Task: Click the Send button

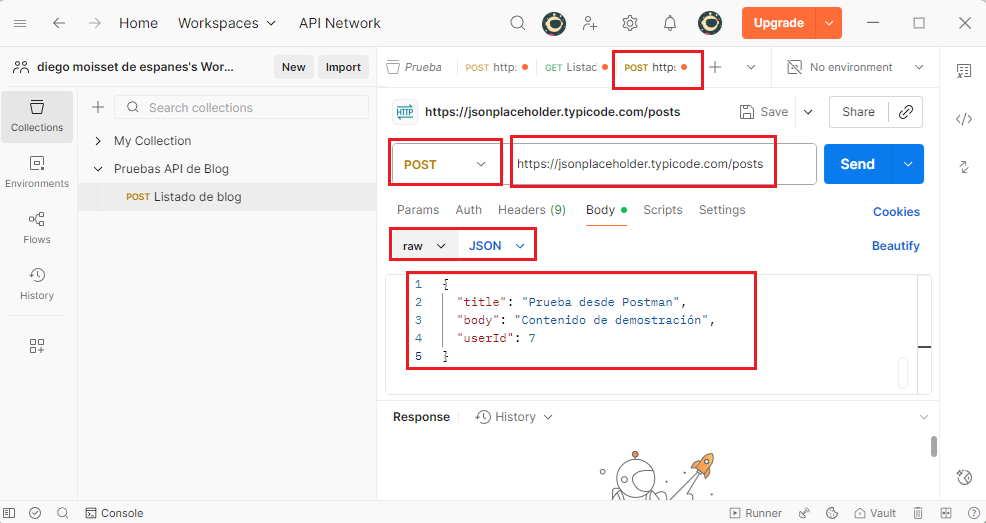Action: (x=857, y=164)
